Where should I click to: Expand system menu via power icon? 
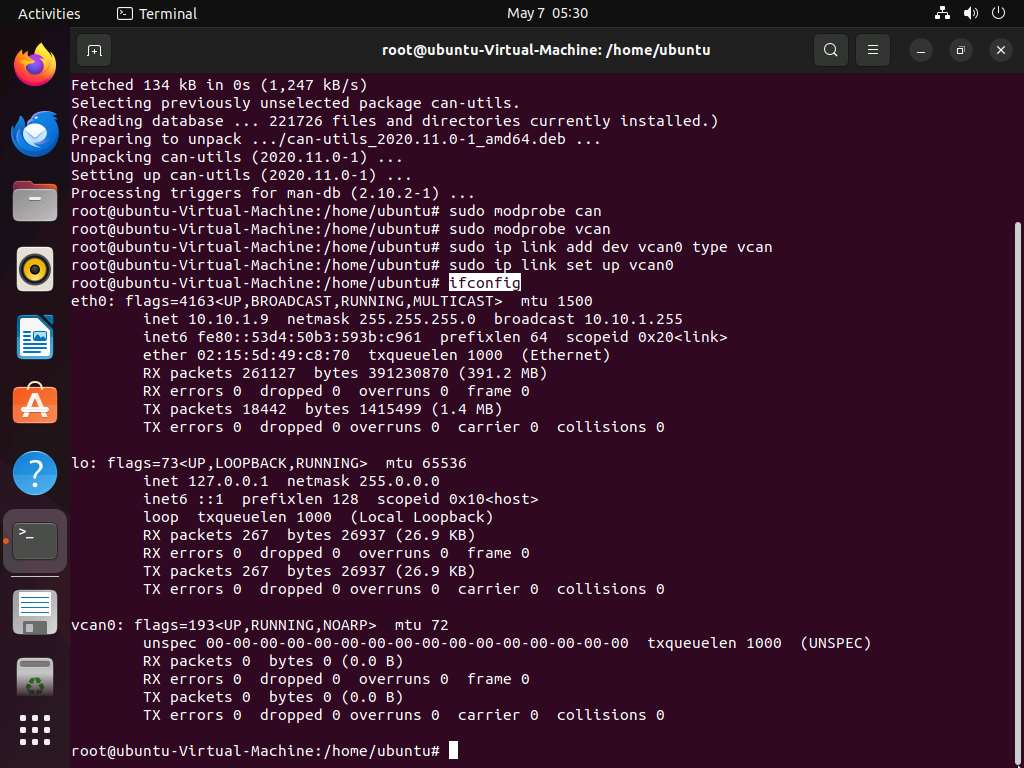(x=998, y=13)
